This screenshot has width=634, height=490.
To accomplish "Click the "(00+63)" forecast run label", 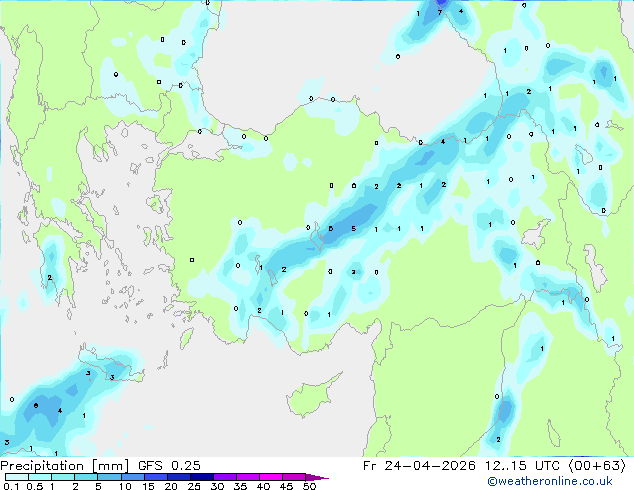I will 597,466.
